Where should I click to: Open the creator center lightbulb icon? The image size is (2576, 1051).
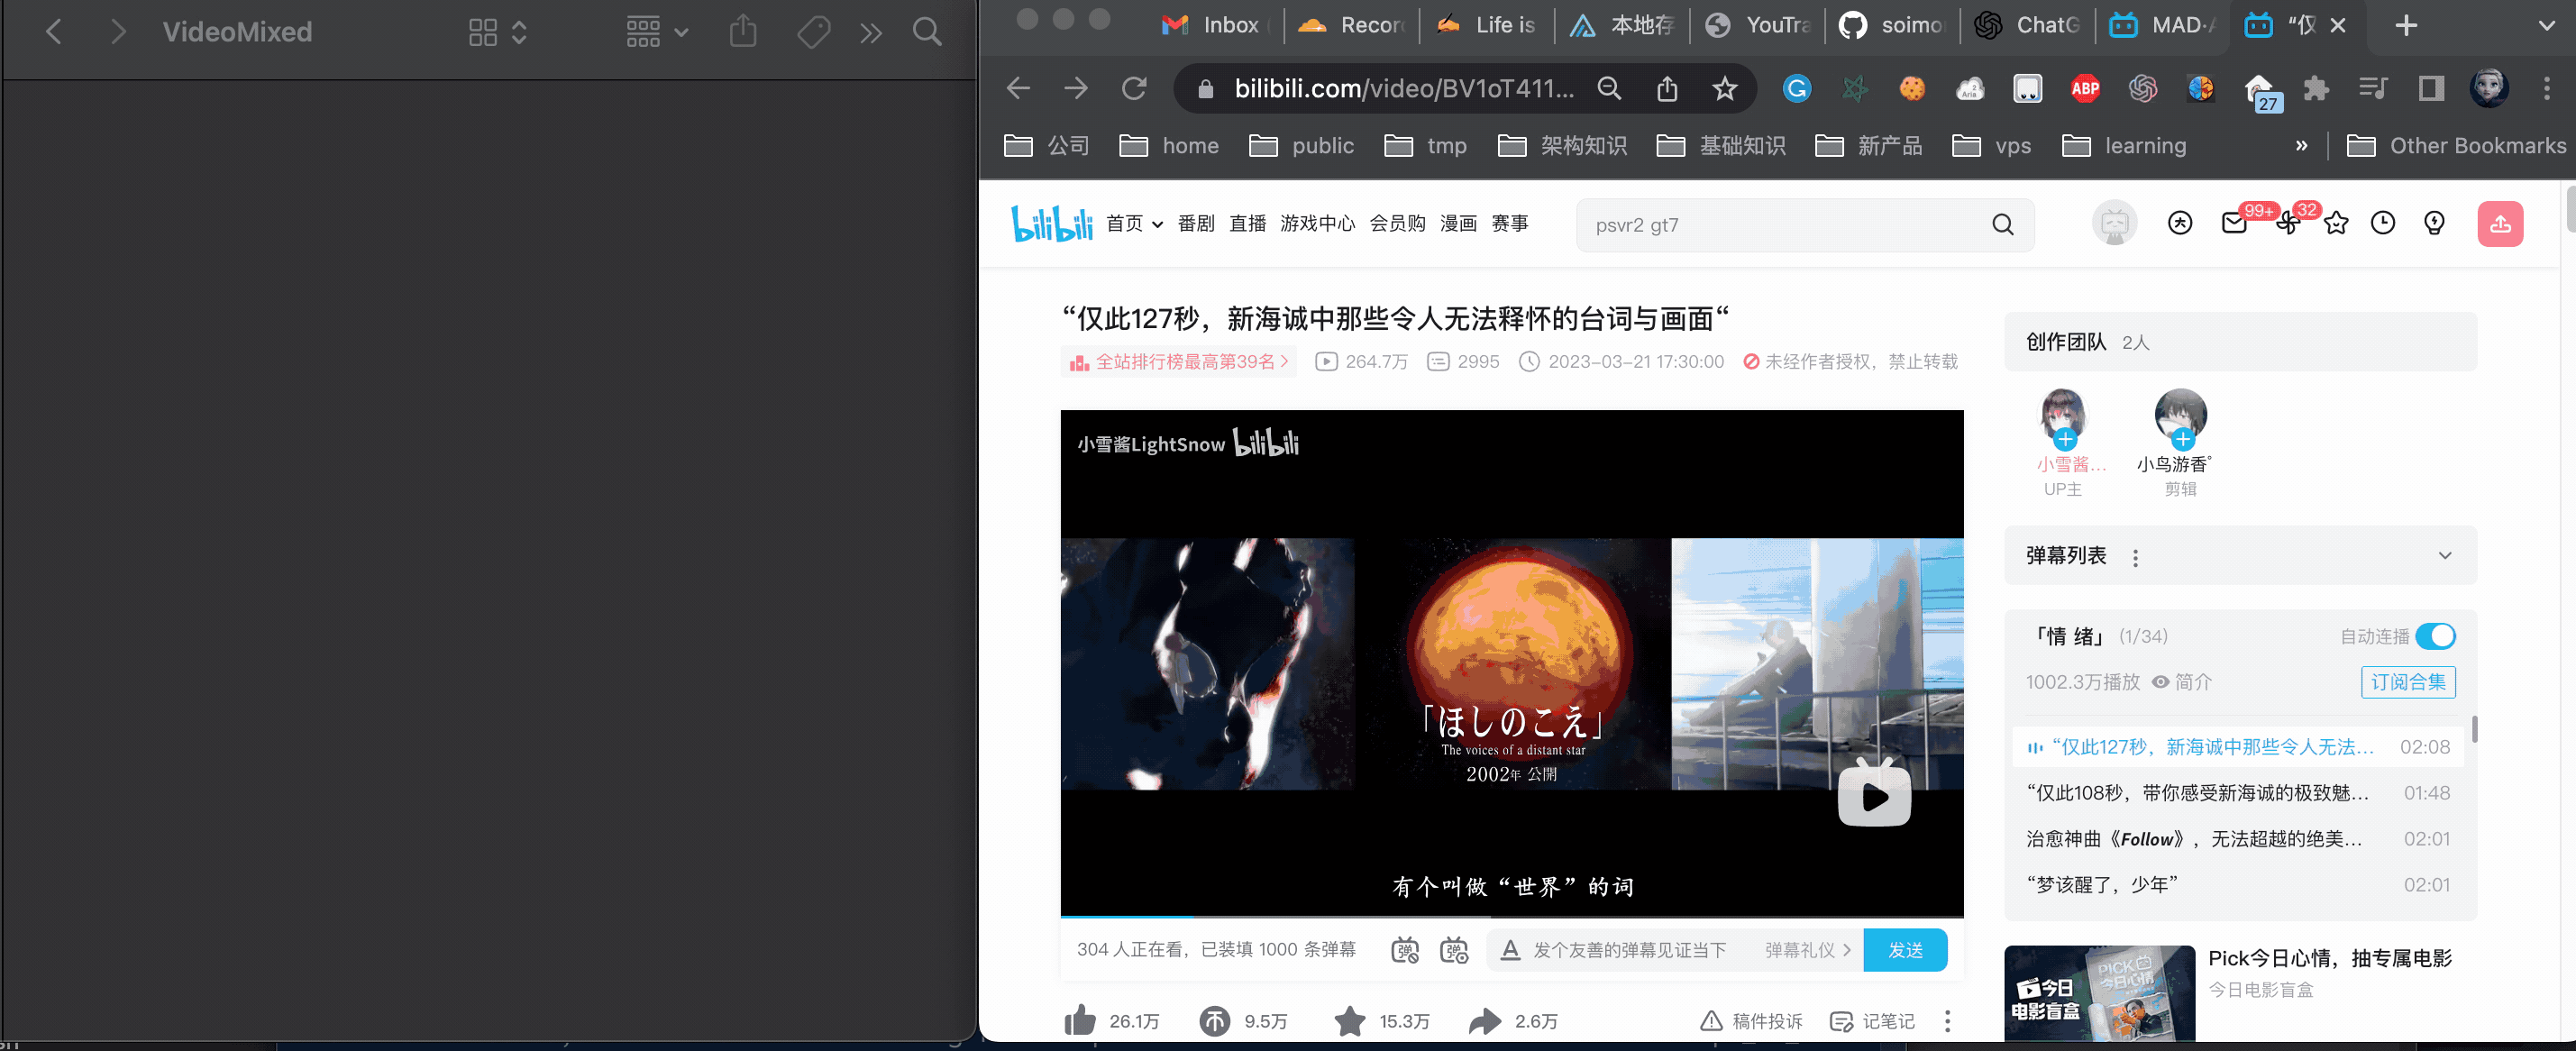(x=2434, y=223)
